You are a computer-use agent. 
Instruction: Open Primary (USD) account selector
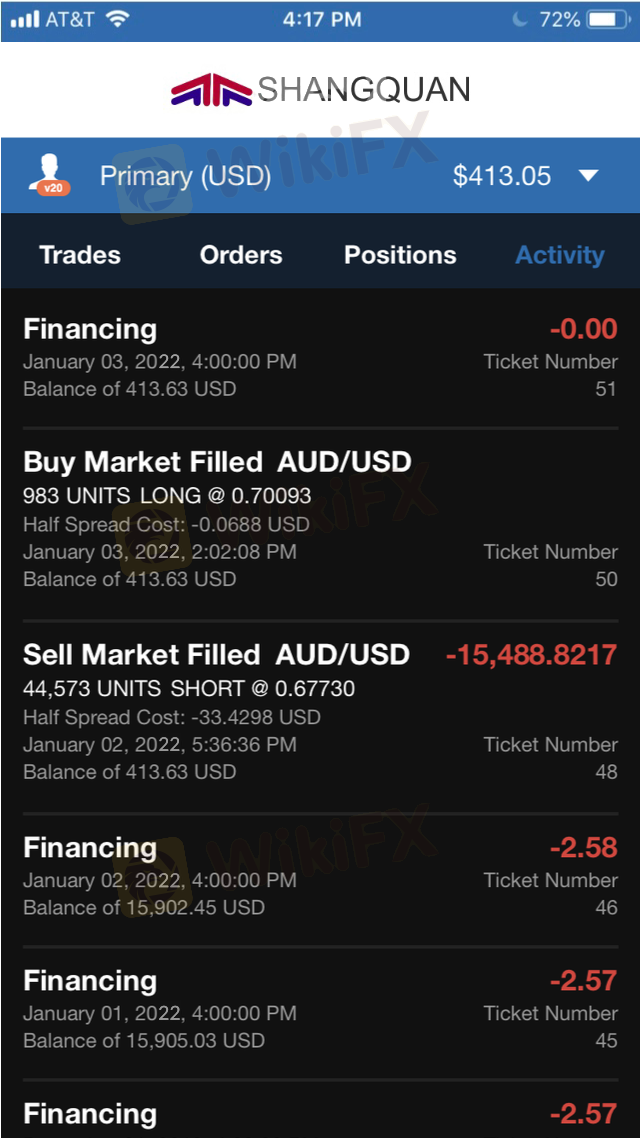(185, 176)
